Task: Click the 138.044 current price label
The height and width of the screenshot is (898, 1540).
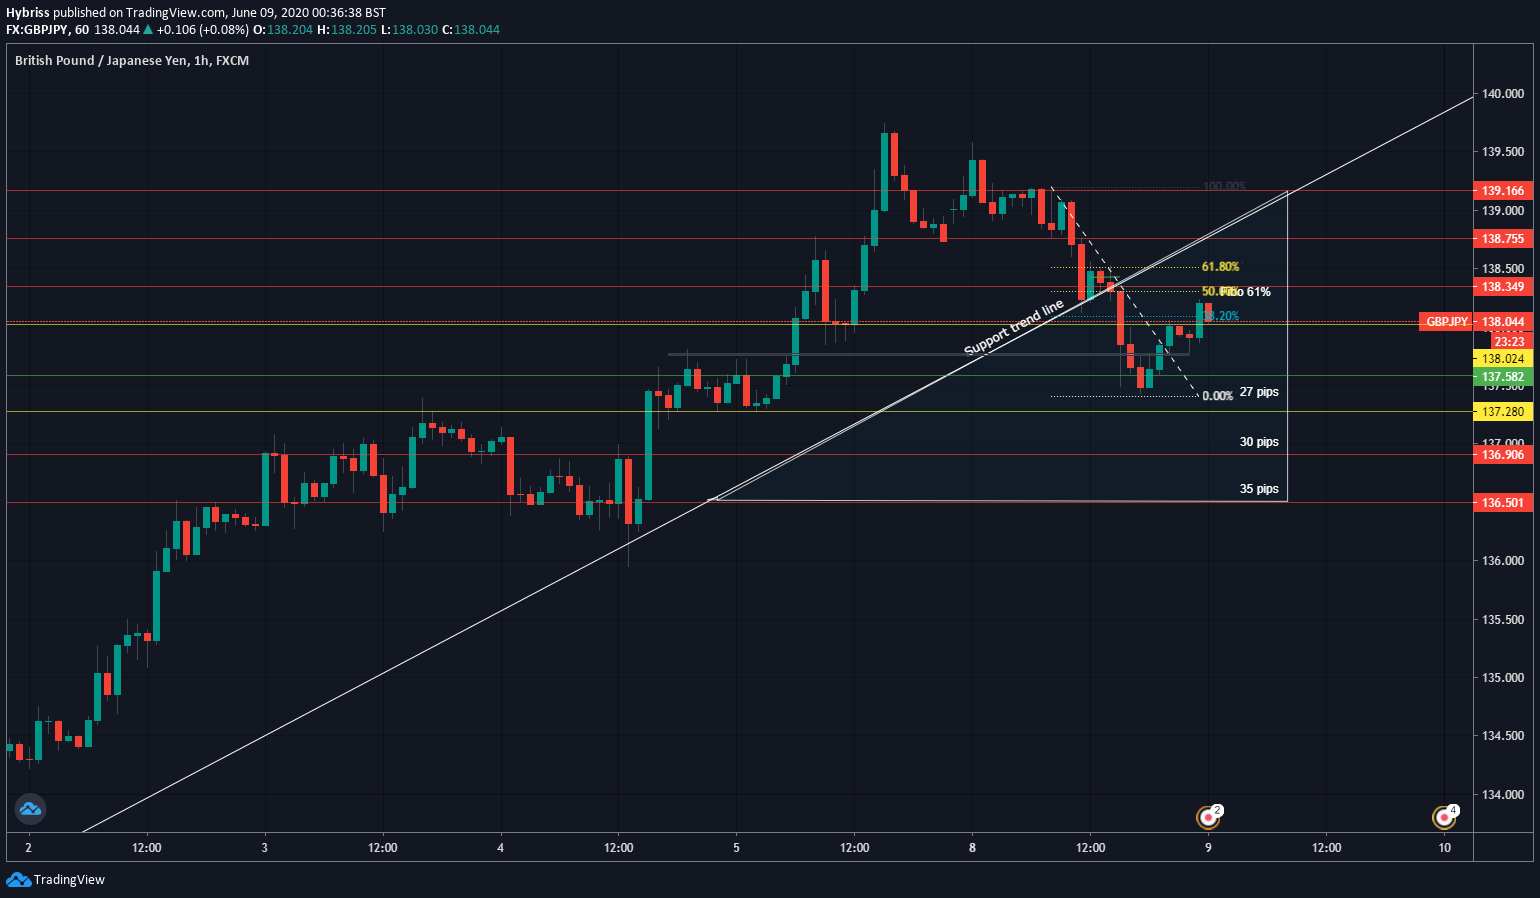Action: [1503, 322]
